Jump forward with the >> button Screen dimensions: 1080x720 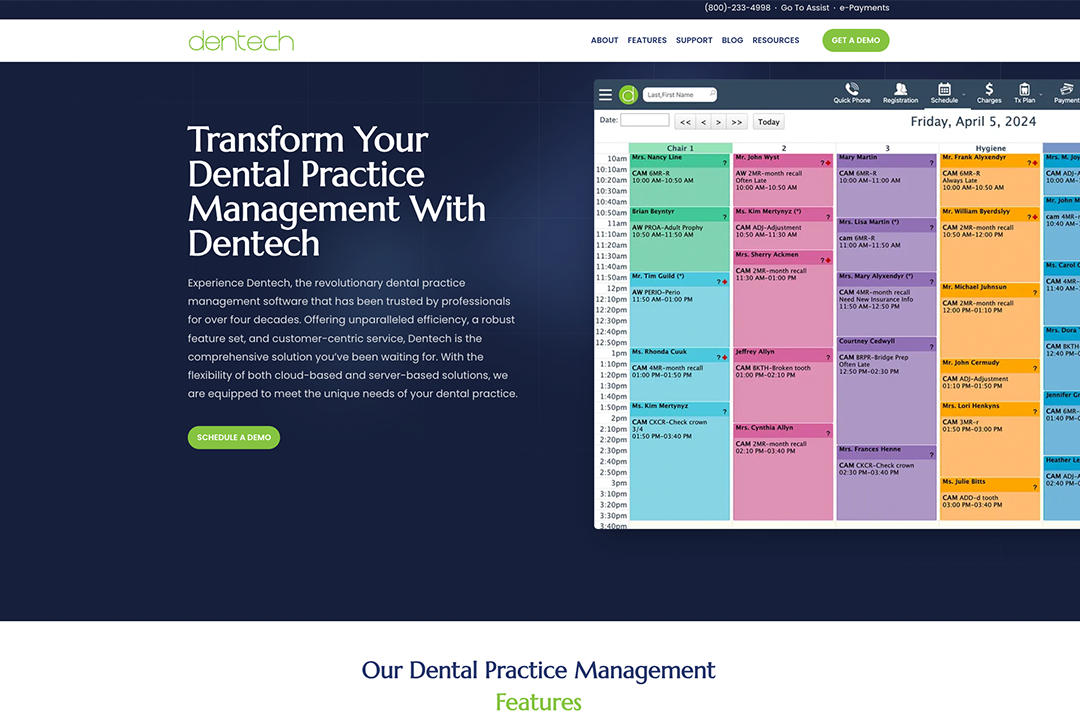pyautogui.click(x=736, y=122)
